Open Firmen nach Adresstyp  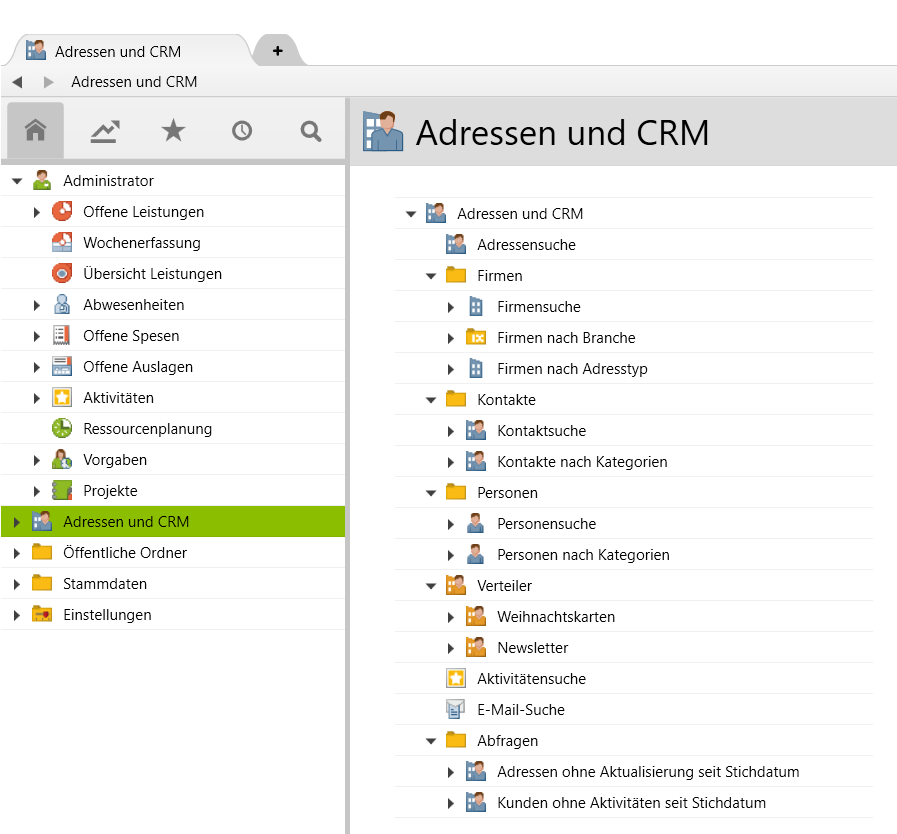coord(572,368)
